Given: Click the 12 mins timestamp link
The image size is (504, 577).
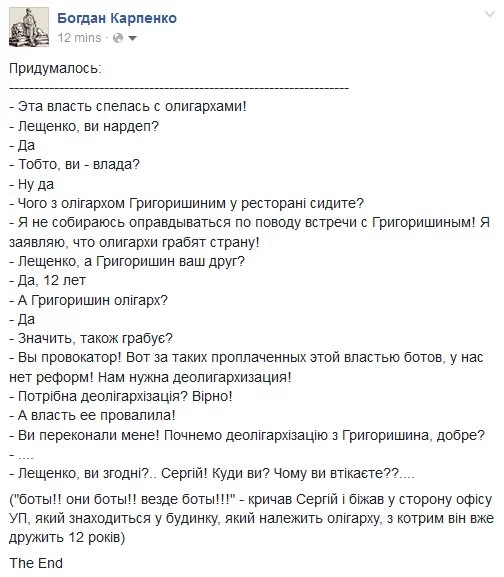Looking at the screenshot, I should [x=79, y=38].
